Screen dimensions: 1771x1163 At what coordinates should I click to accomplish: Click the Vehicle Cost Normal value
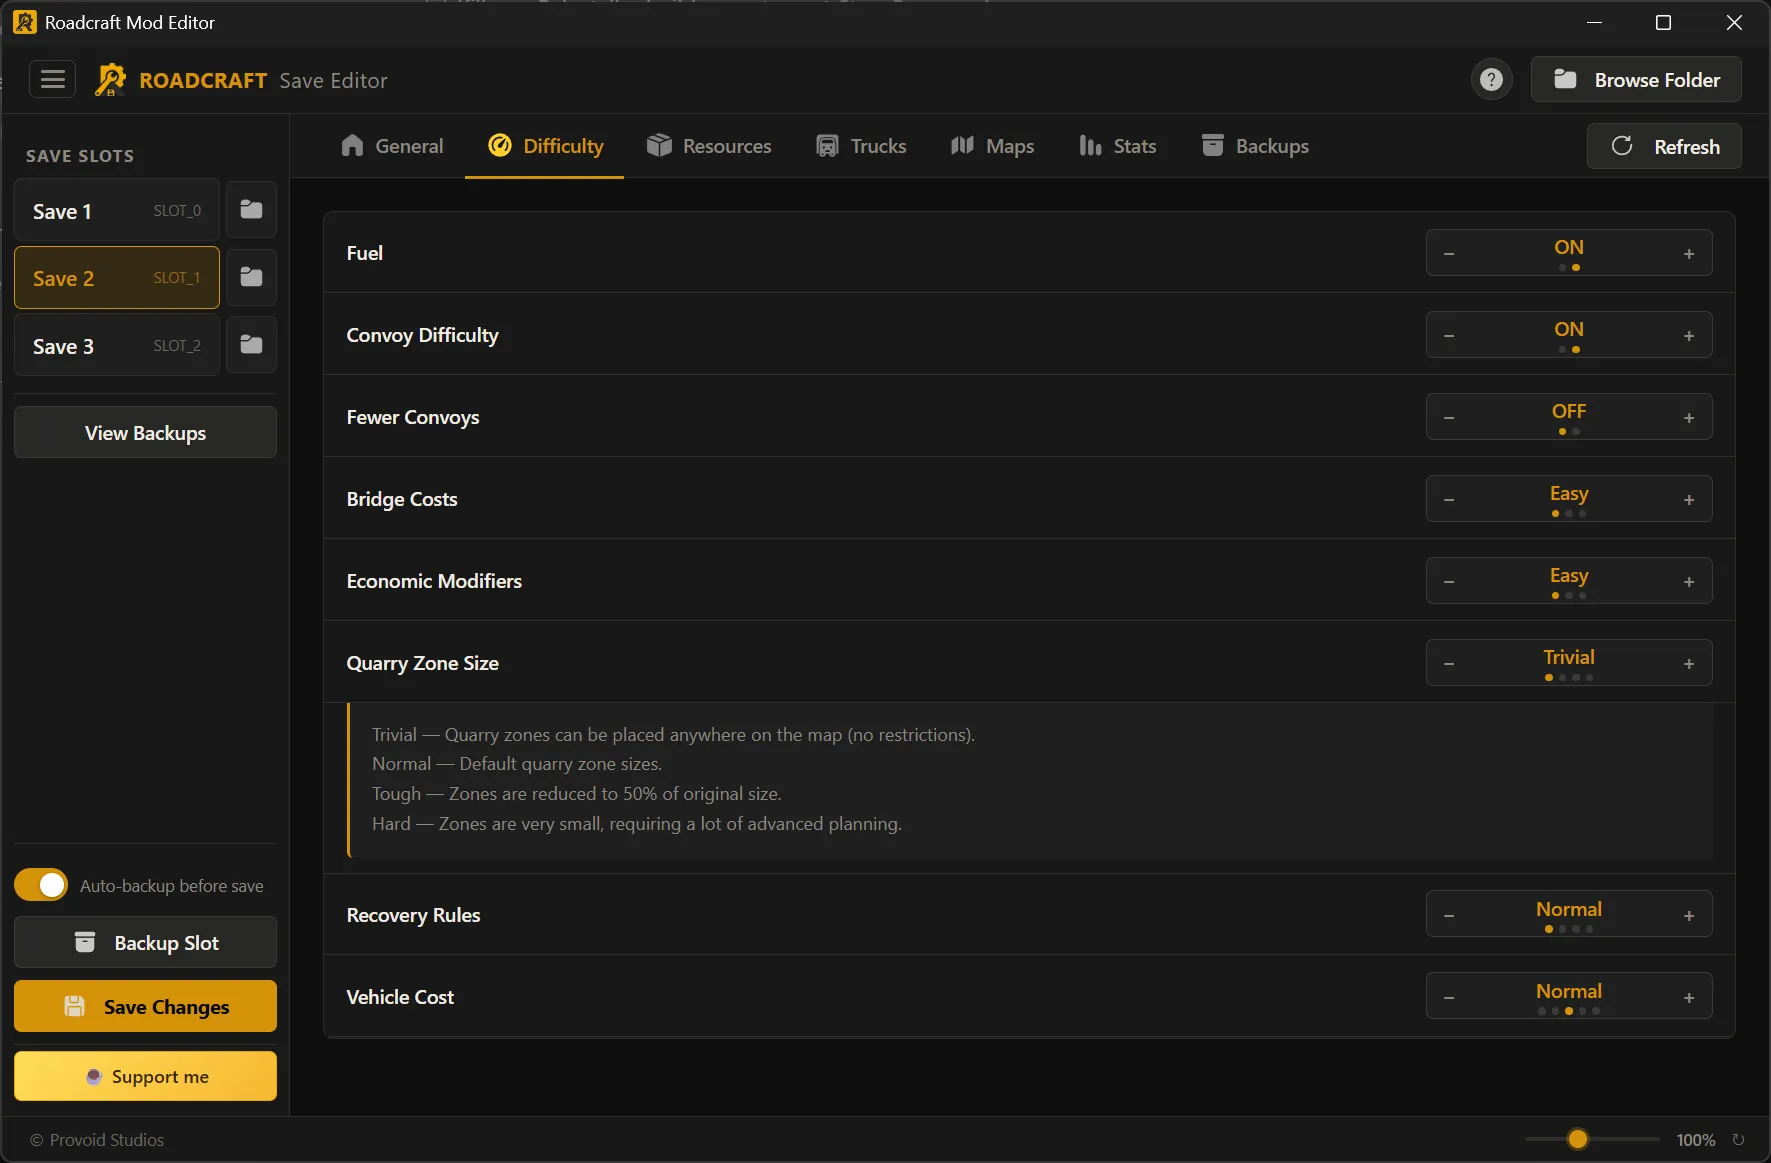(x=1568, y=991)
